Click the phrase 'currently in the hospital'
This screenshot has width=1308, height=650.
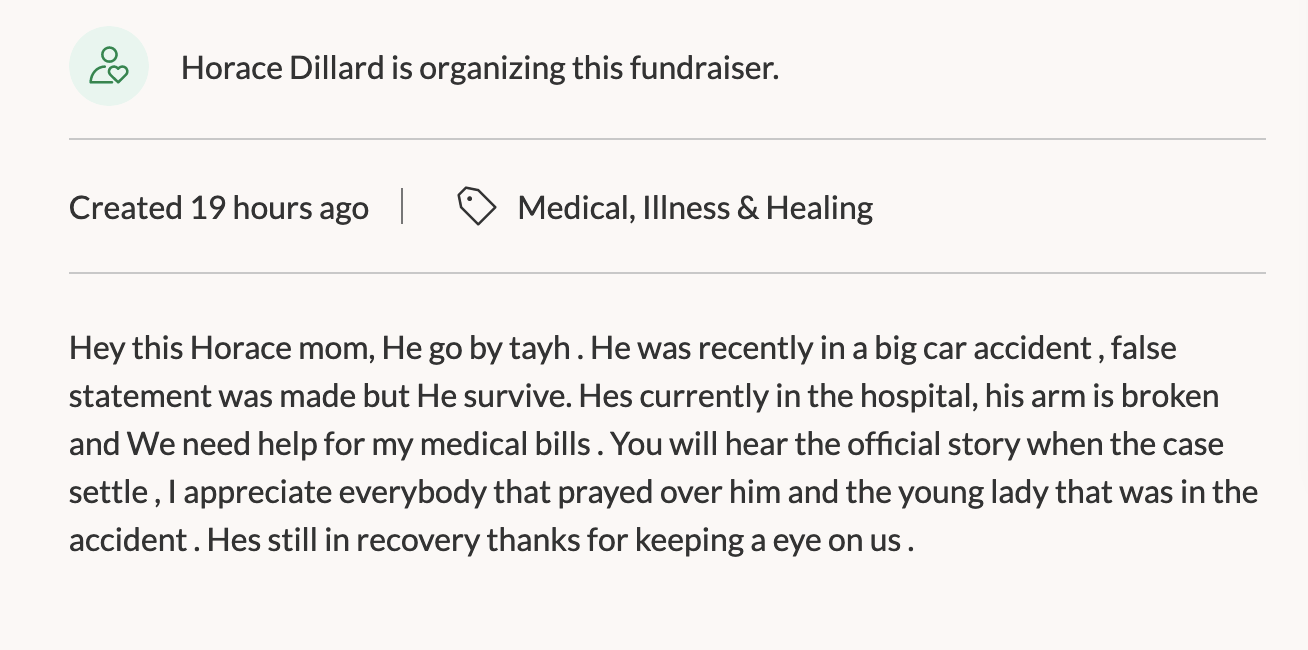pyautogui.click(x=807, y=397)
